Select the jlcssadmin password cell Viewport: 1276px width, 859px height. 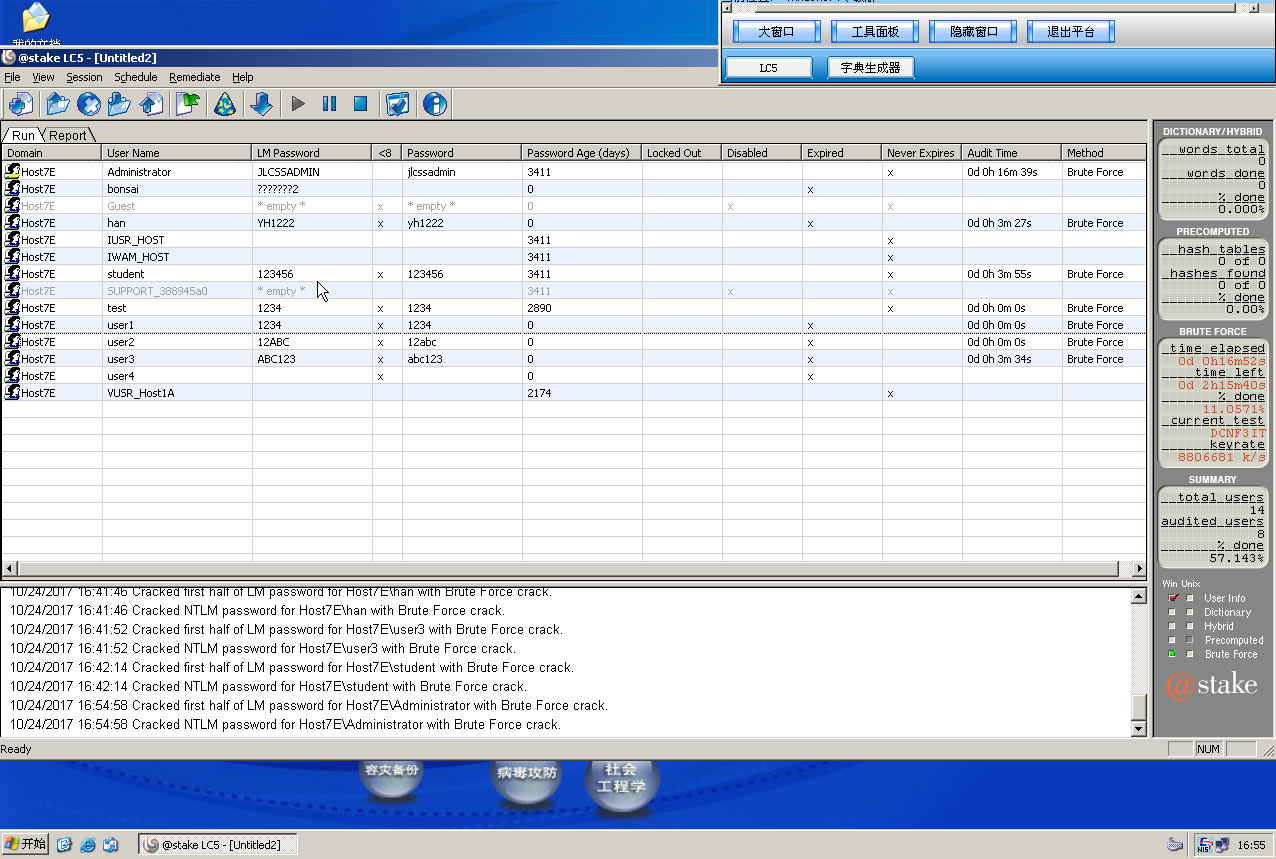pos(461,172)
